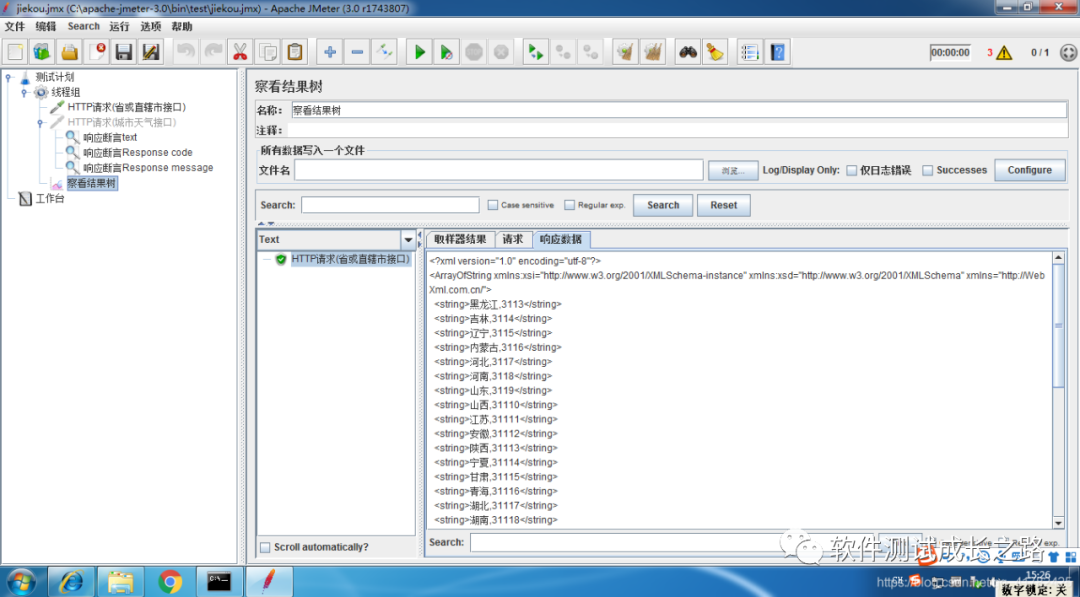Image resolution: width=1080 pixels, height=597 pixels.
Task: Switch to the 请求 tab
Action: click(x=513, y=239)
